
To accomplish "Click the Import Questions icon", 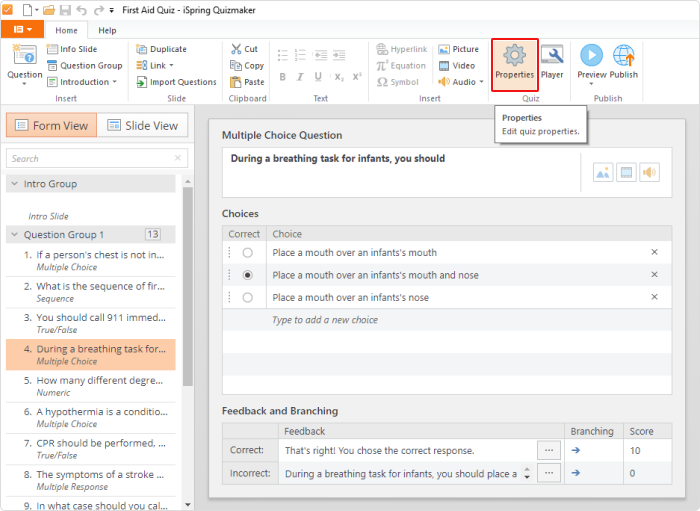I will point(142,82).
